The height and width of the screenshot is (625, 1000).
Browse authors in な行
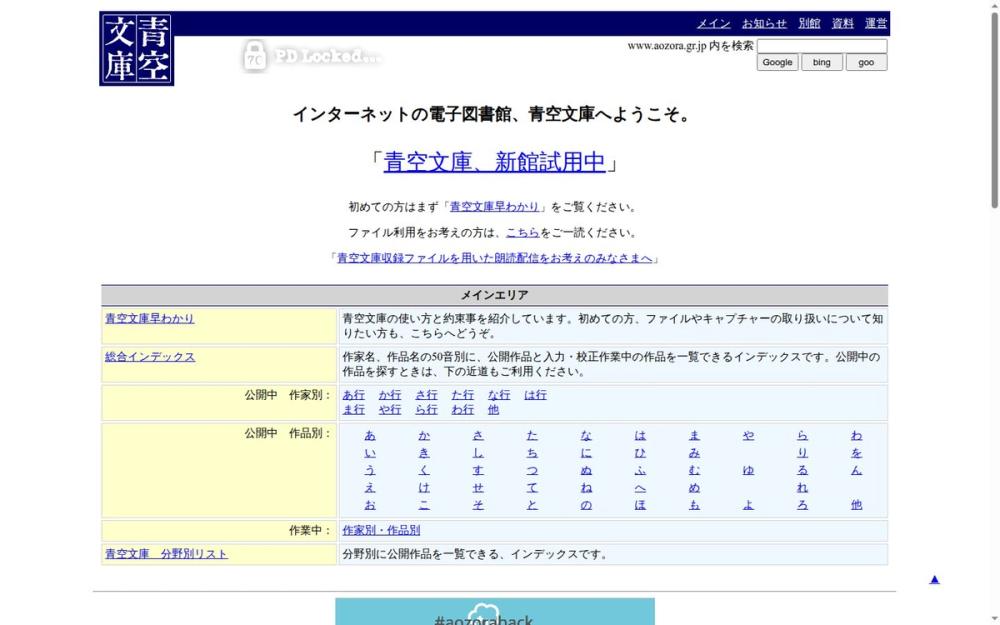[499, 395]
